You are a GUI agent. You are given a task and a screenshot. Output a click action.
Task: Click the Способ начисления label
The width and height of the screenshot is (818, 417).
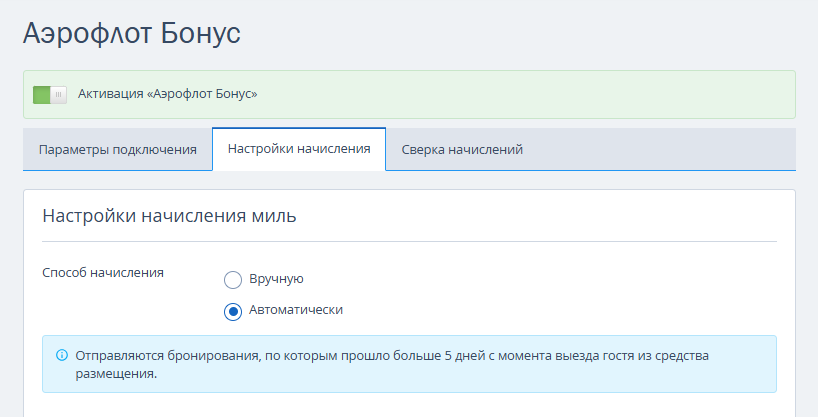tap(103, 272)
